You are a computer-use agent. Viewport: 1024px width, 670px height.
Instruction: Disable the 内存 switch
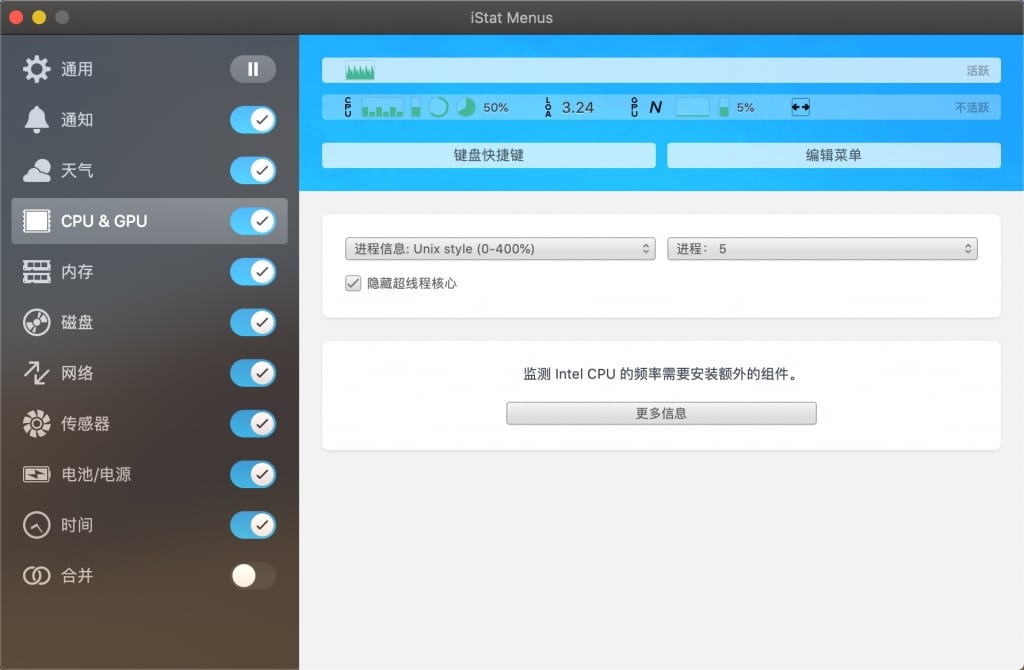[x=253, y=272]
